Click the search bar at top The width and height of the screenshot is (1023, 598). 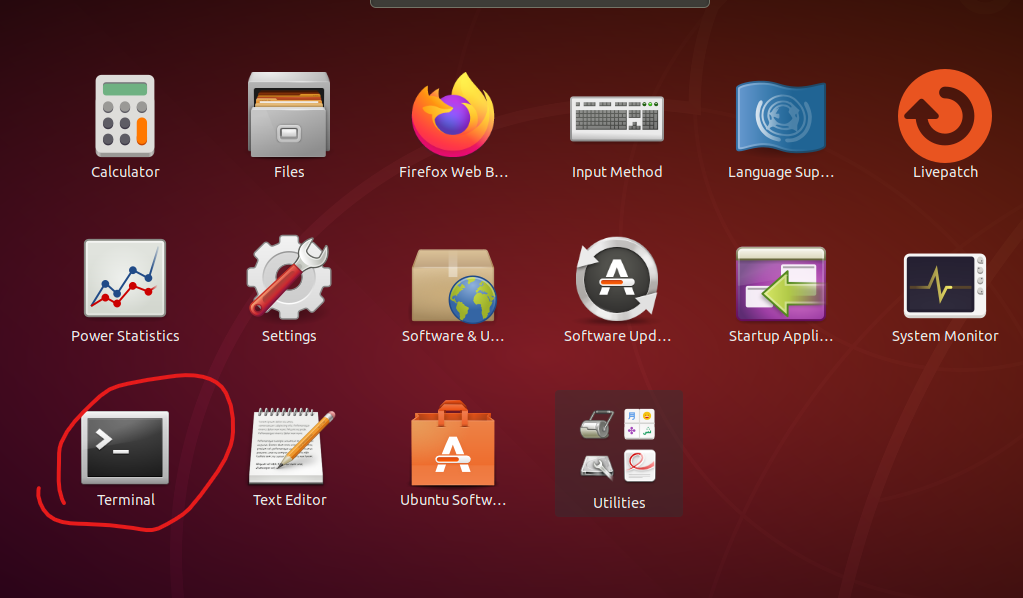(540, 3)
